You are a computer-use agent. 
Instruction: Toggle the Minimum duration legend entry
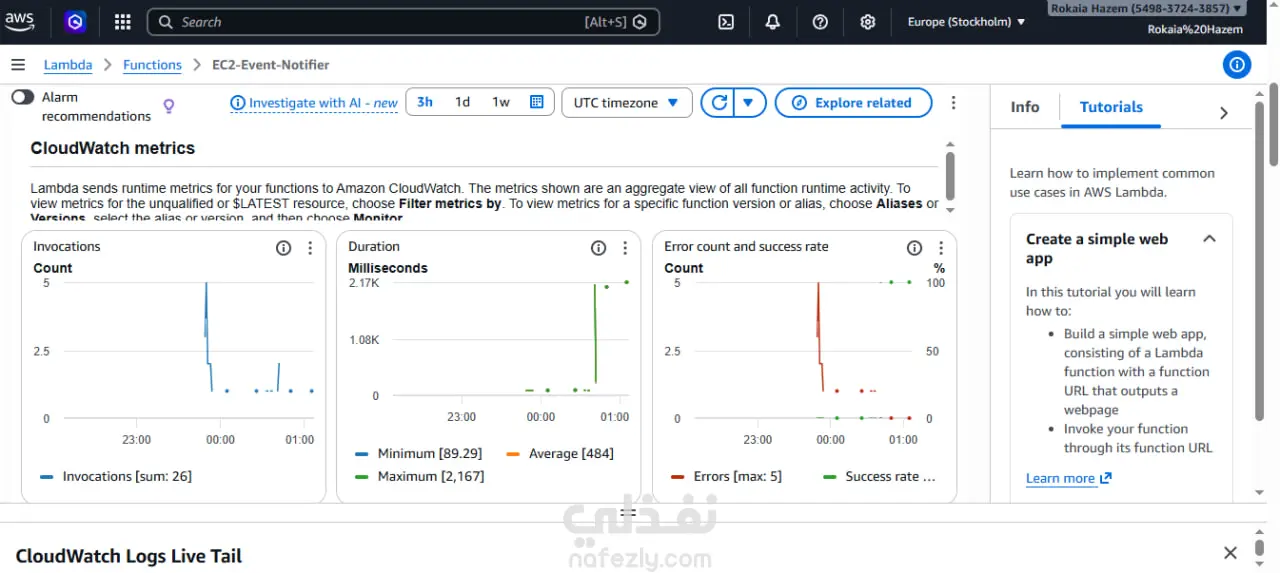point(419,453)
